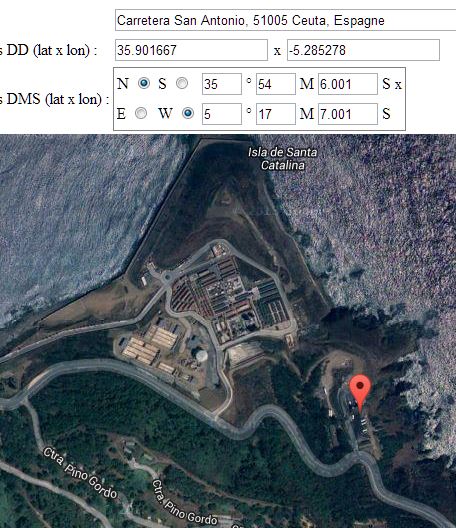Click the longitude degrees field showing 5
Viewport: 456px width, 528px height.
pos(222,114)
